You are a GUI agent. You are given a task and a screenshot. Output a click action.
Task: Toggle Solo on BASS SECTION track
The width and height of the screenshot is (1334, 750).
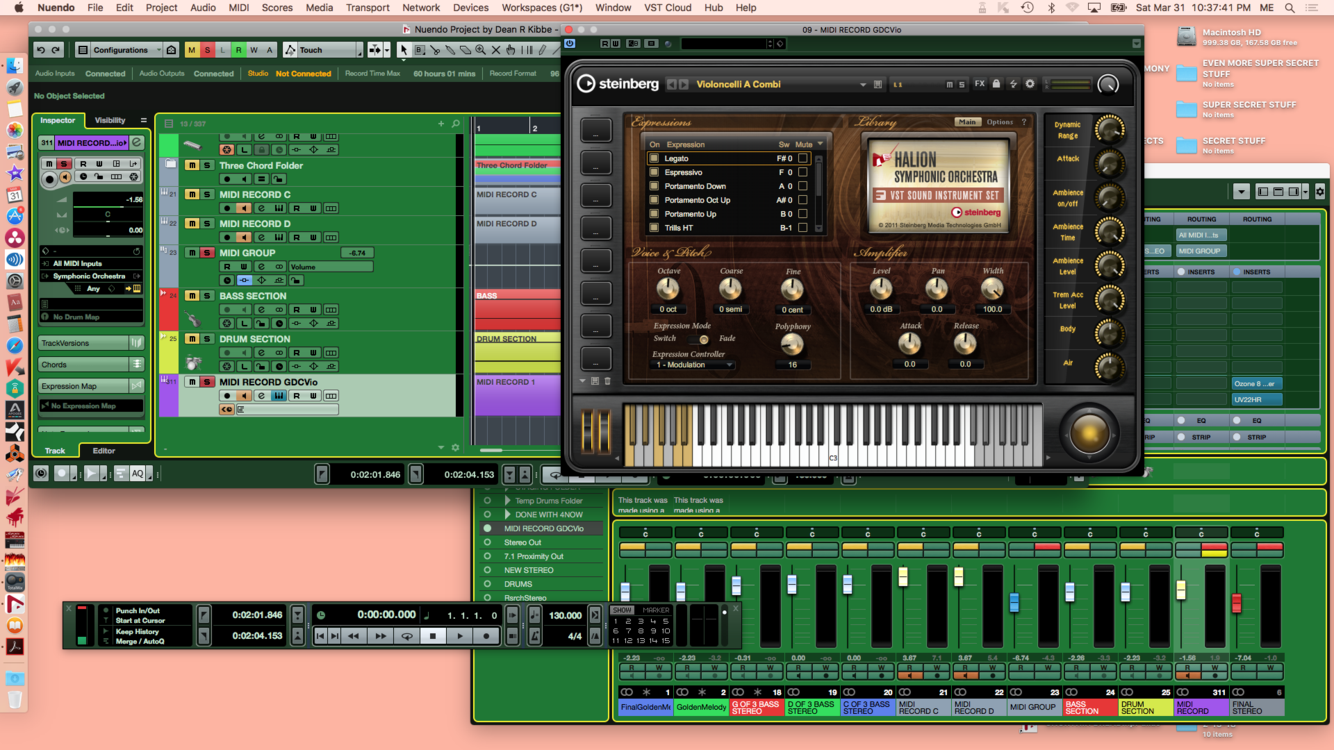pos(207,296)
